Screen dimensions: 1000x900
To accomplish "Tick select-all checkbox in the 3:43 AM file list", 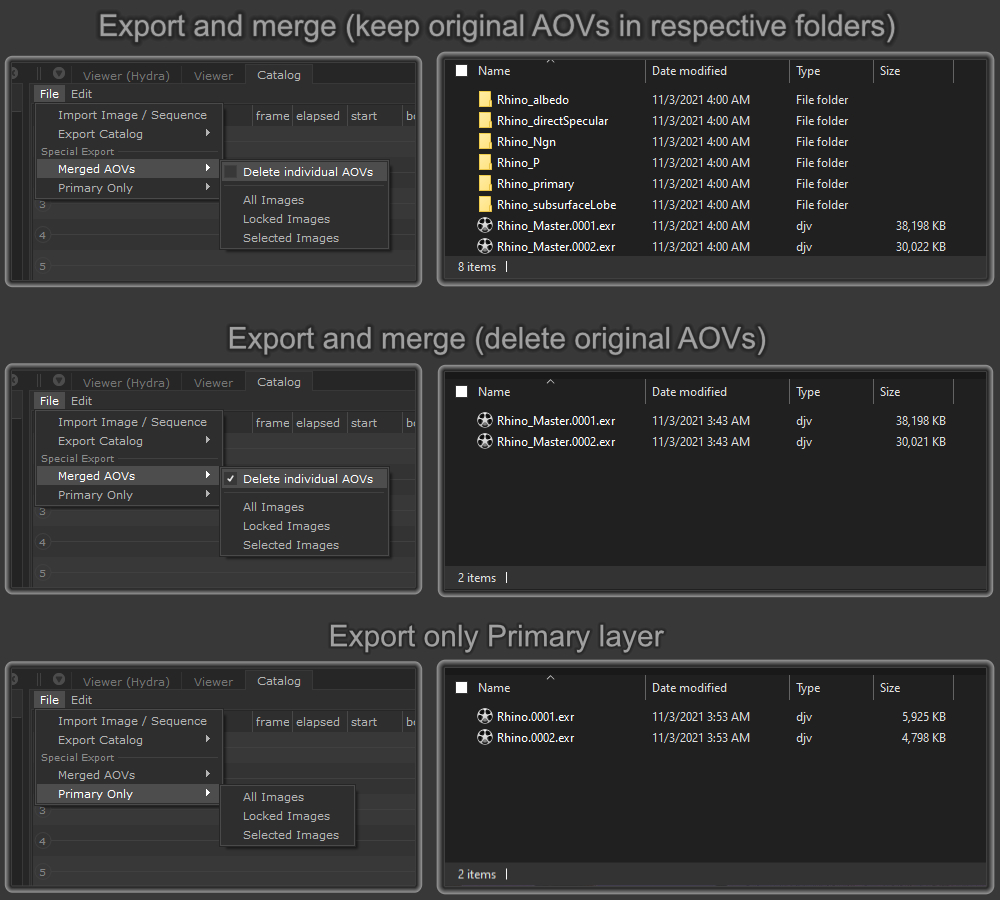I will [462, 392].
